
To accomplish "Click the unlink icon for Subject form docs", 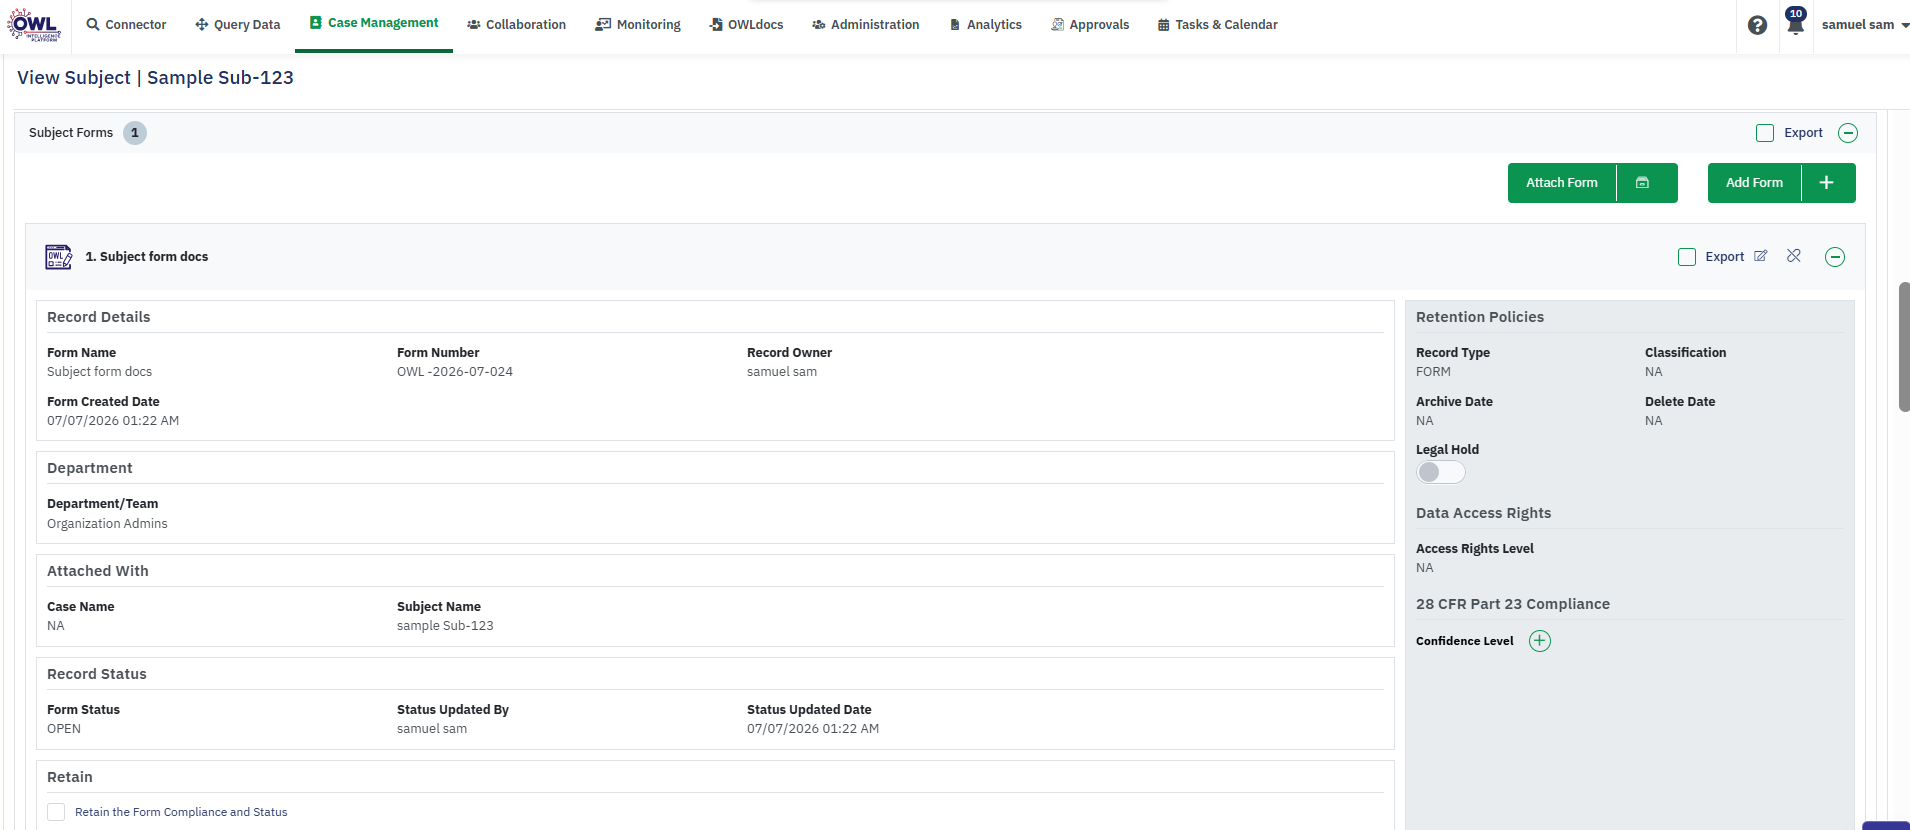I will [1794, 256].
